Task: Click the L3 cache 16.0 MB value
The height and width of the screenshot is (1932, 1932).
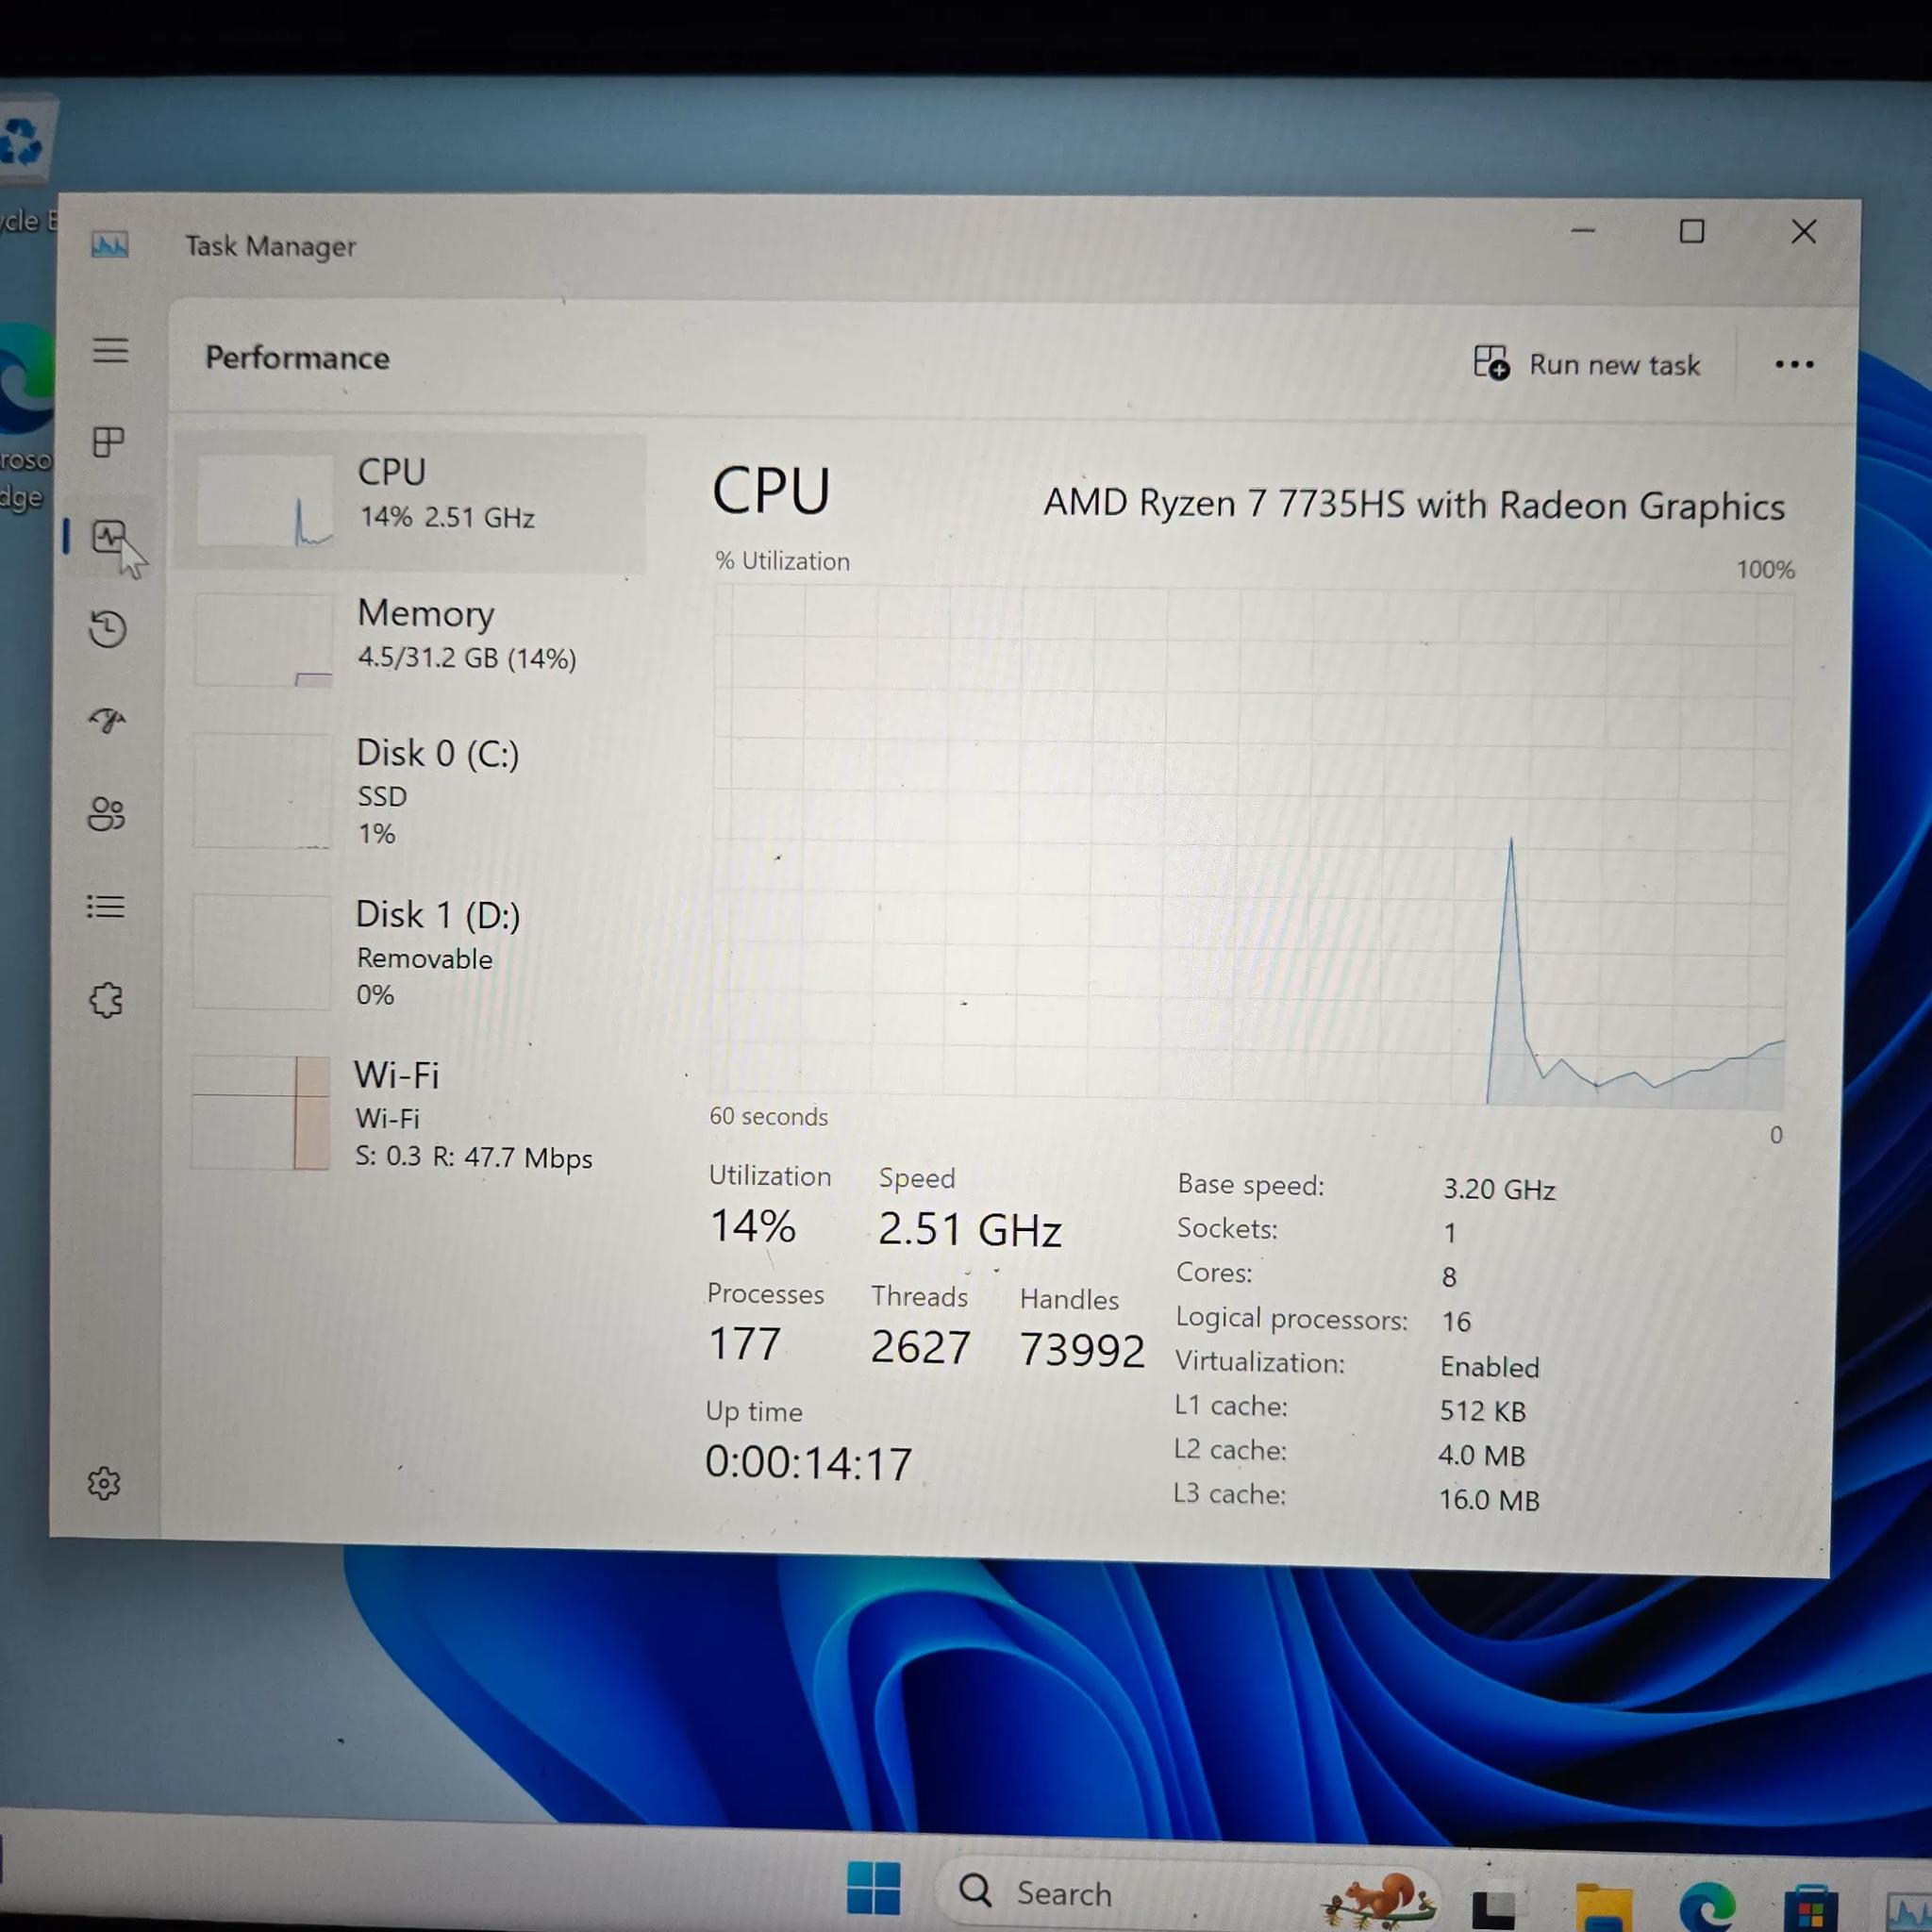Action: (x=1489, y=1500)
